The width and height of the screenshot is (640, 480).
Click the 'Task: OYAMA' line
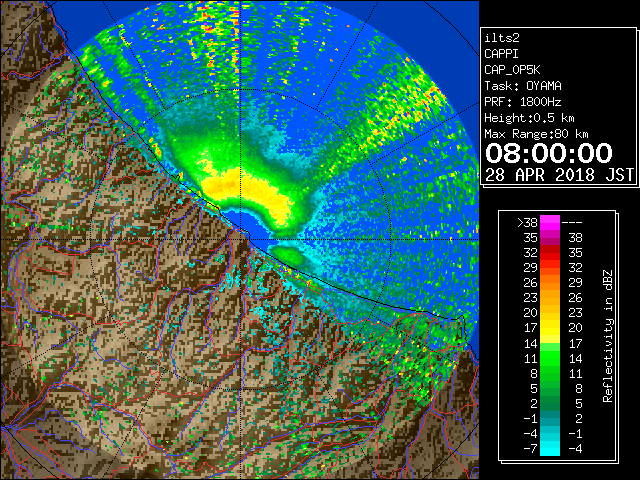pyautogui.click(x=523, y=86)
